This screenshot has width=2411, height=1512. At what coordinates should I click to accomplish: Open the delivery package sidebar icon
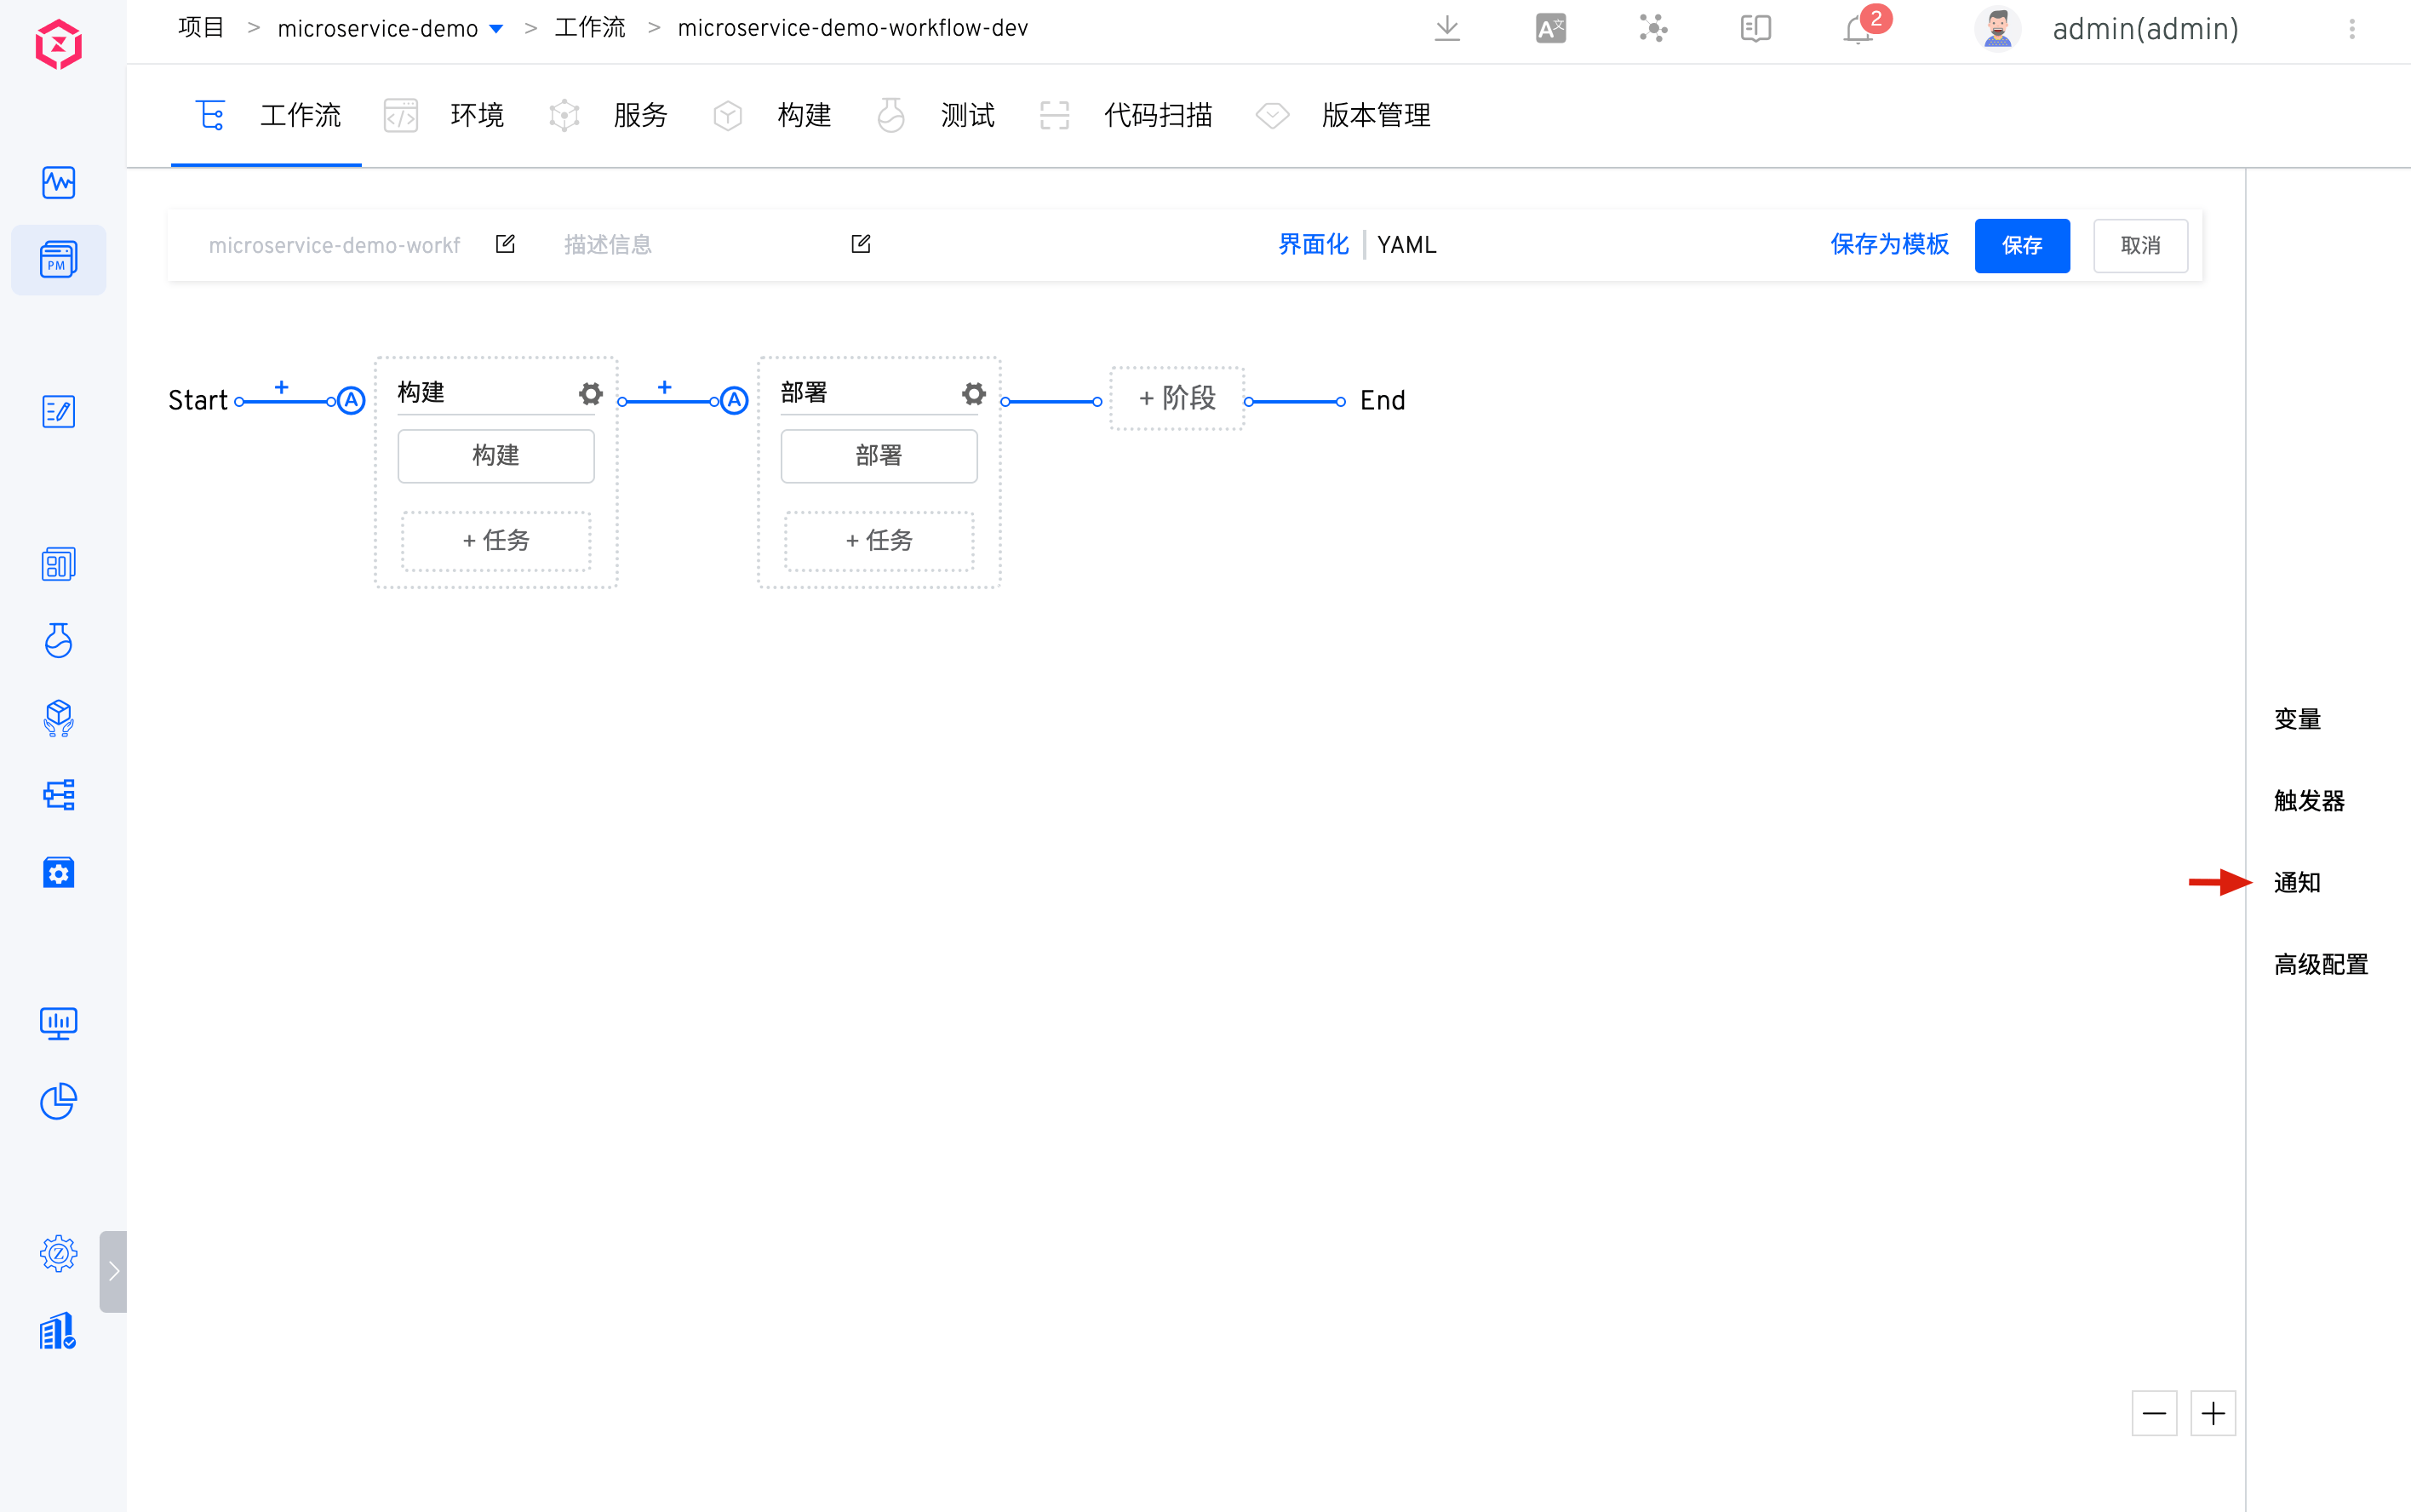pyautogui.click(x=58, y=718)
